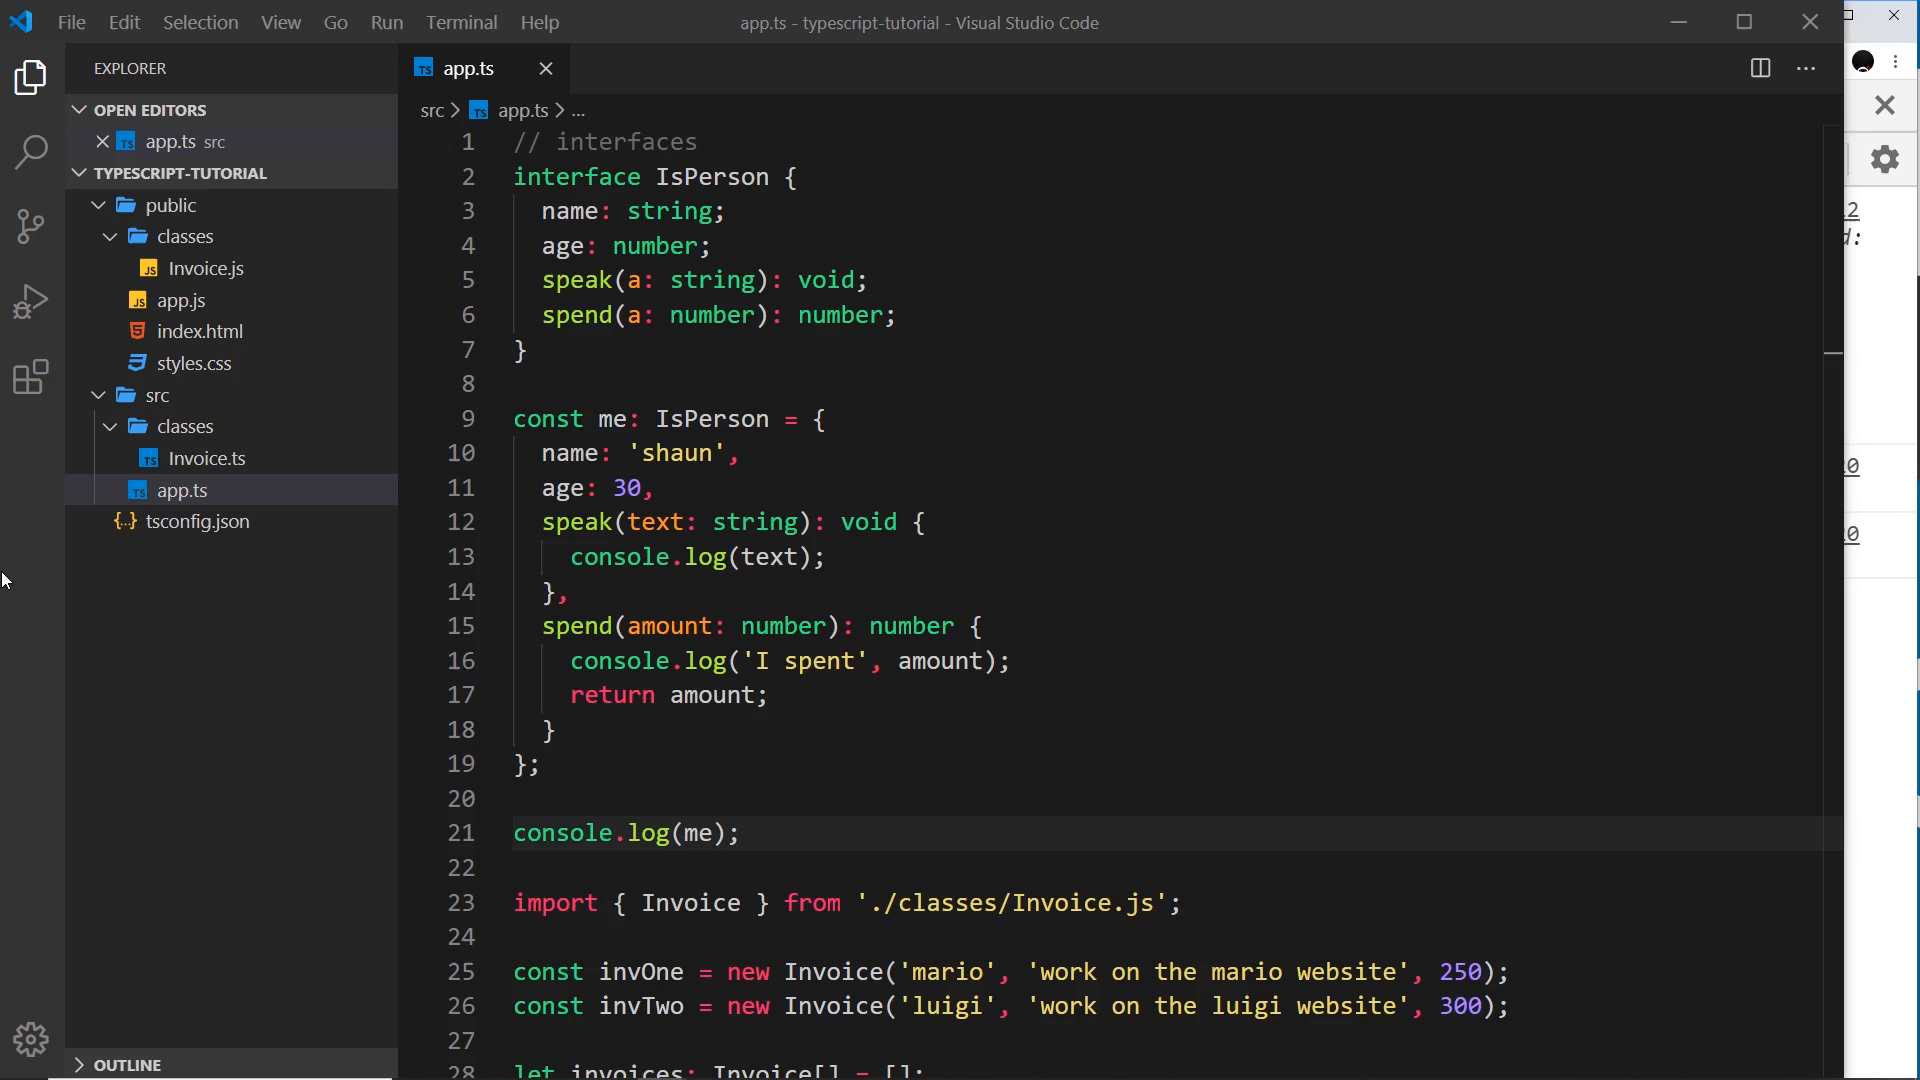Close the app.ts editor tab

point(545,68)
